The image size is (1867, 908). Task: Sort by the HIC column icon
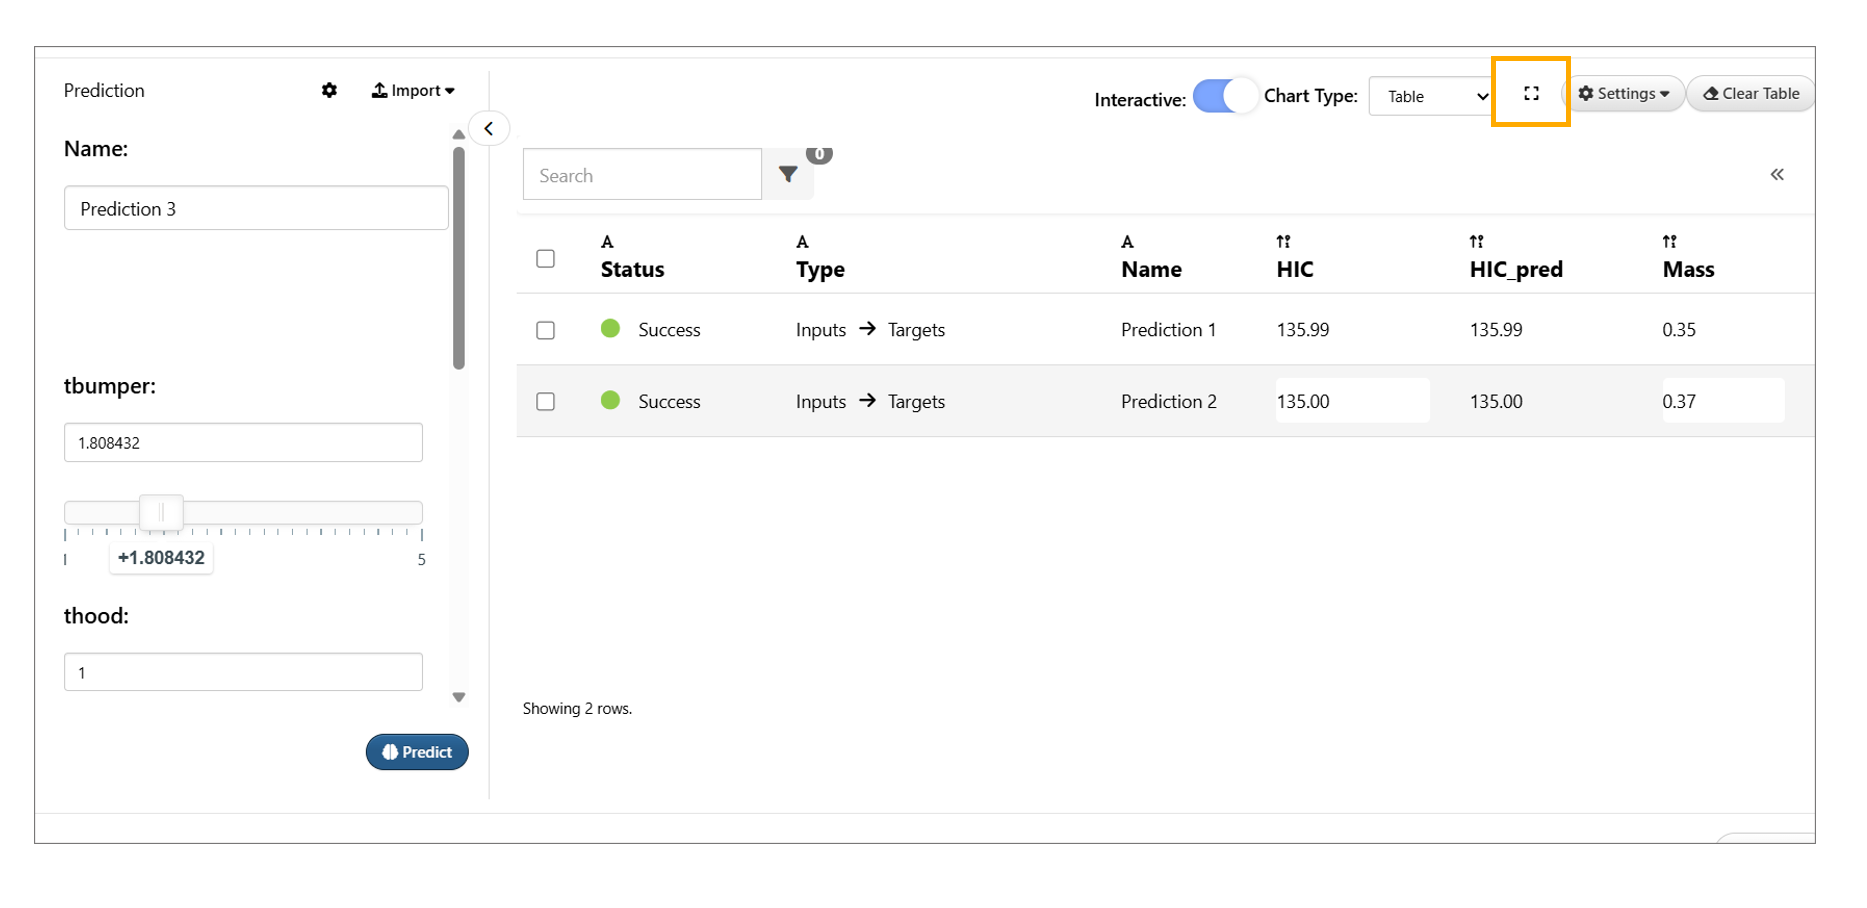click(x=1283, y=242)
